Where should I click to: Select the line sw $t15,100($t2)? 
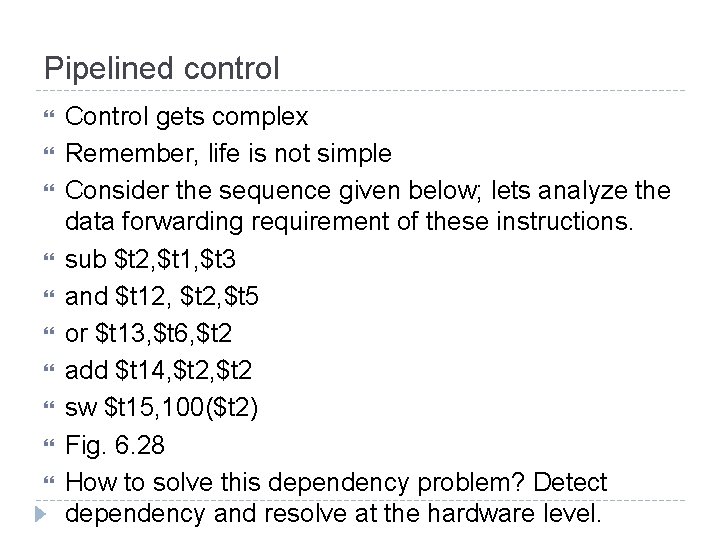click(x=162, y=408)
